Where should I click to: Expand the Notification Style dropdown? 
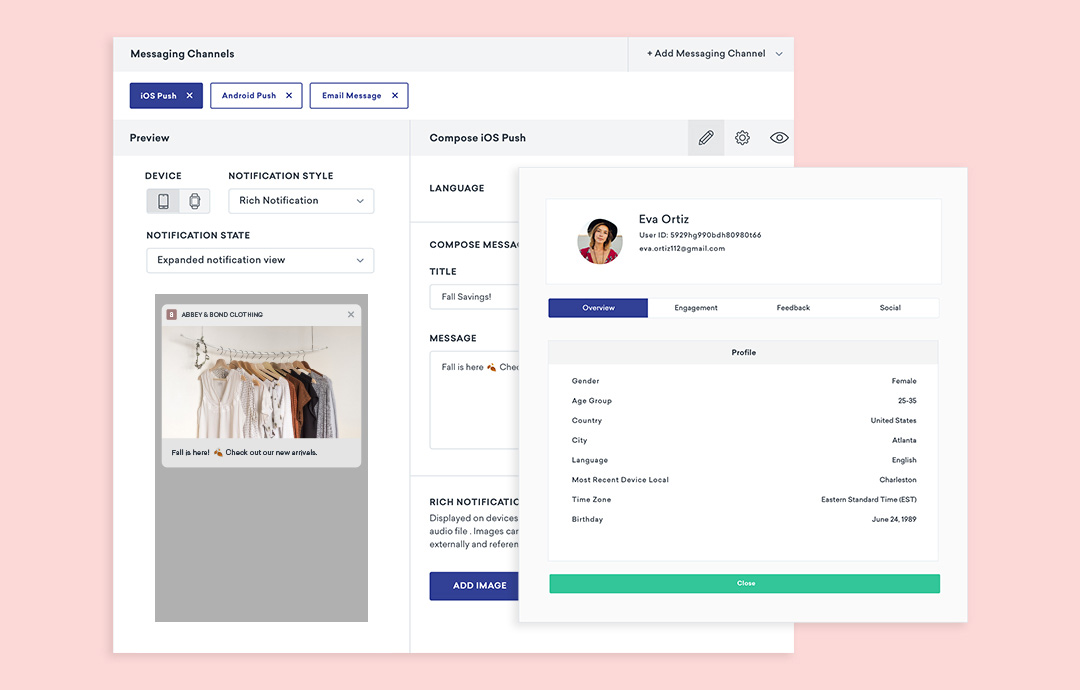301,201
